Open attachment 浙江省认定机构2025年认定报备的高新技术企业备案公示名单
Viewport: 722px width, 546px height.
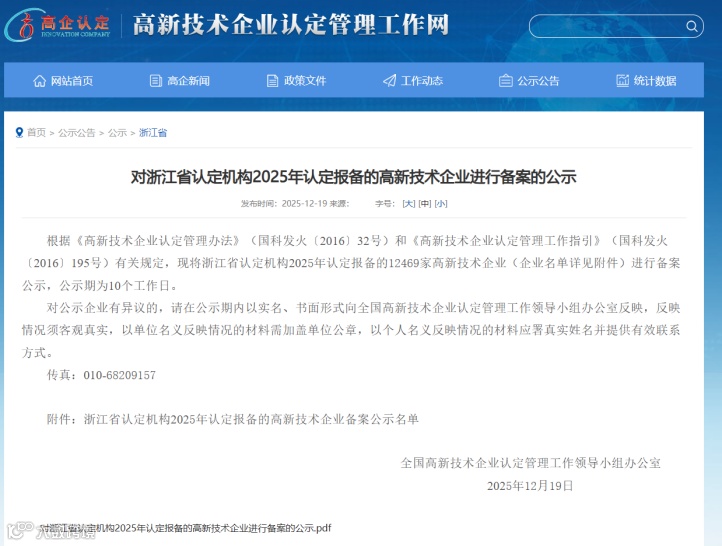tap(251, 419)
